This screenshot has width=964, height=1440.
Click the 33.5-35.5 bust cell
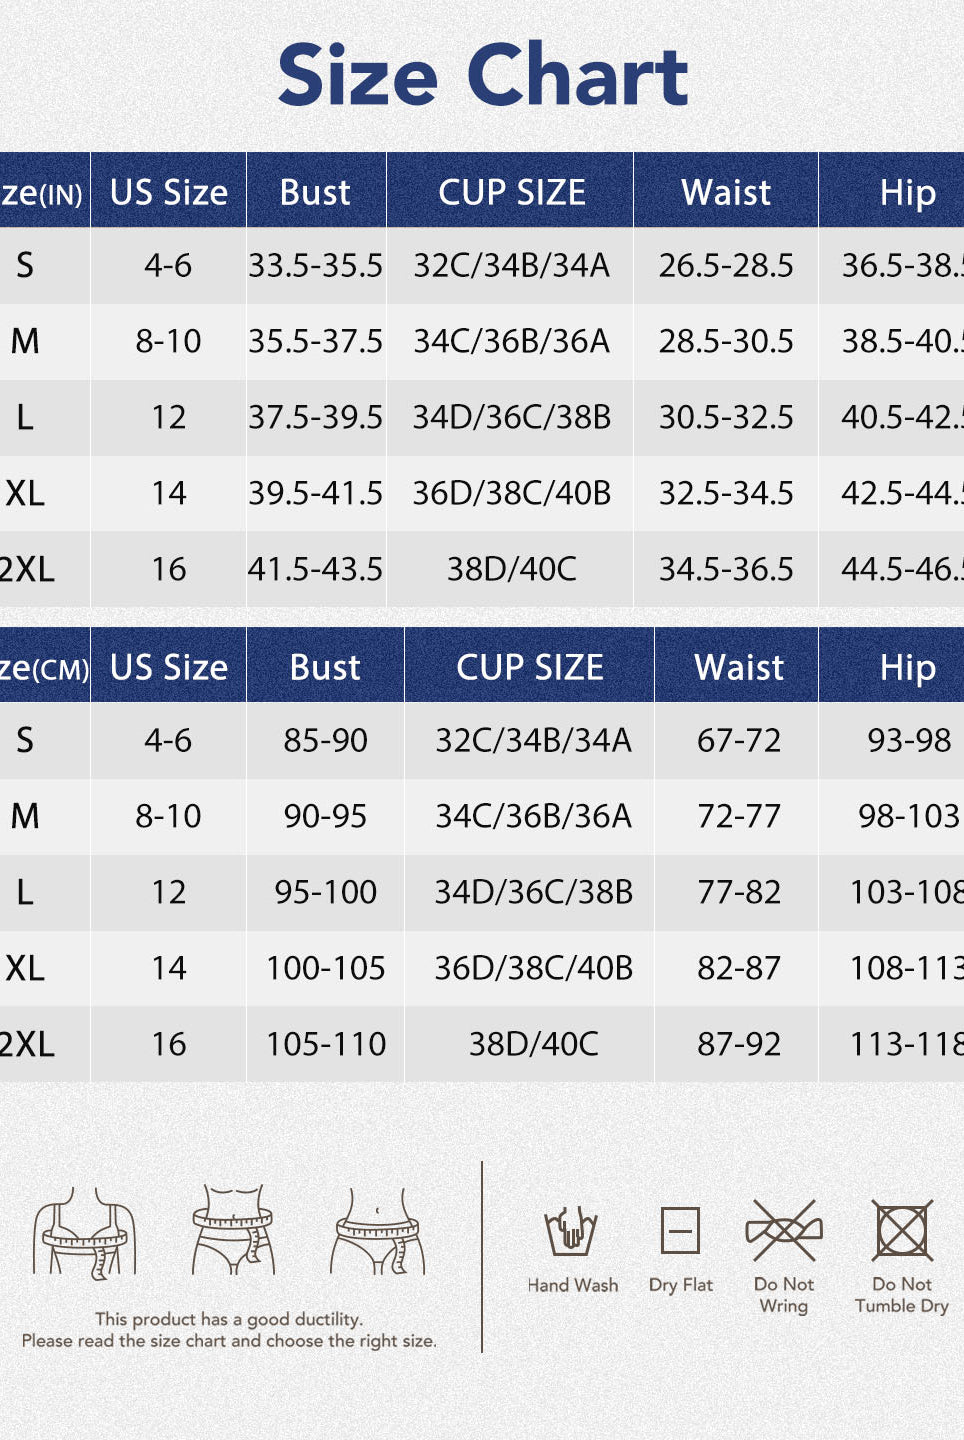pos(315,265)
